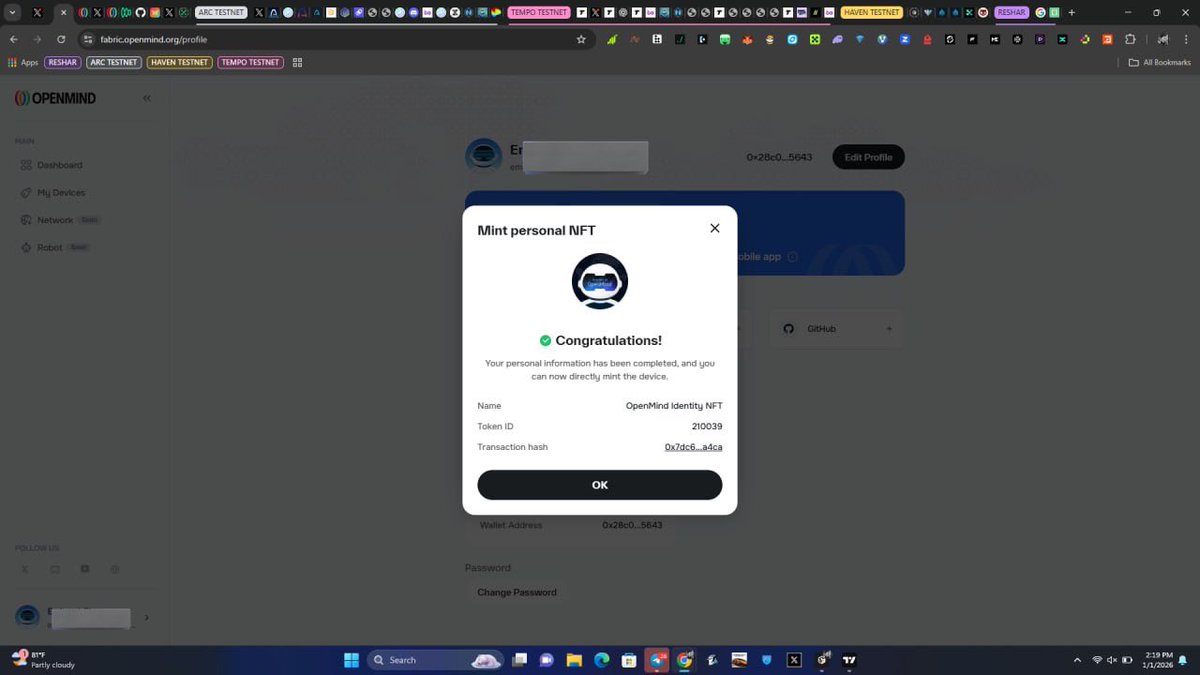Viewport: 1200px width, 675px height.
Task: Open the Wi-Fi network status icon
Action: (x=1097, y=660)
